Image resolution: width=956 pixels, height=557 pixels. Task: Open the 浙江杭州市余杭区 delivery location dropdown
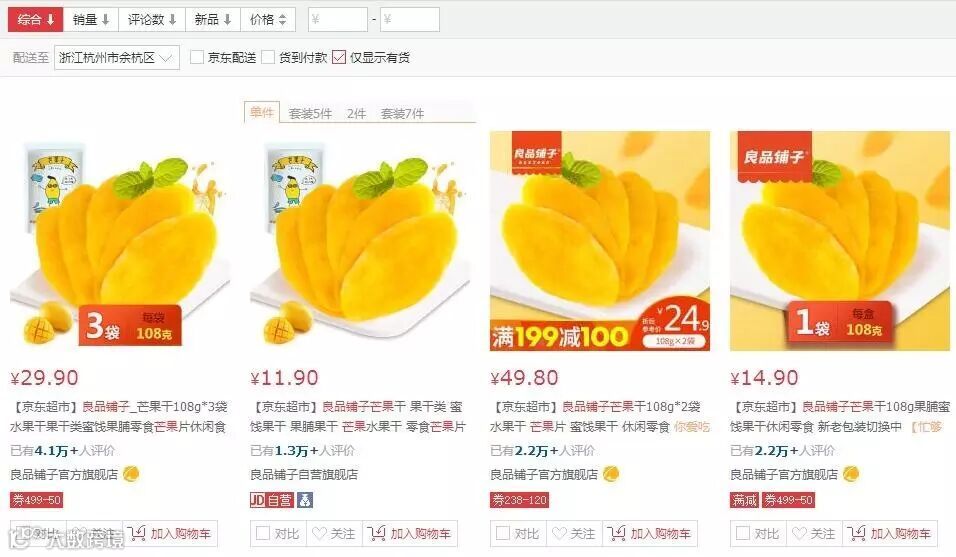point(116,57)
